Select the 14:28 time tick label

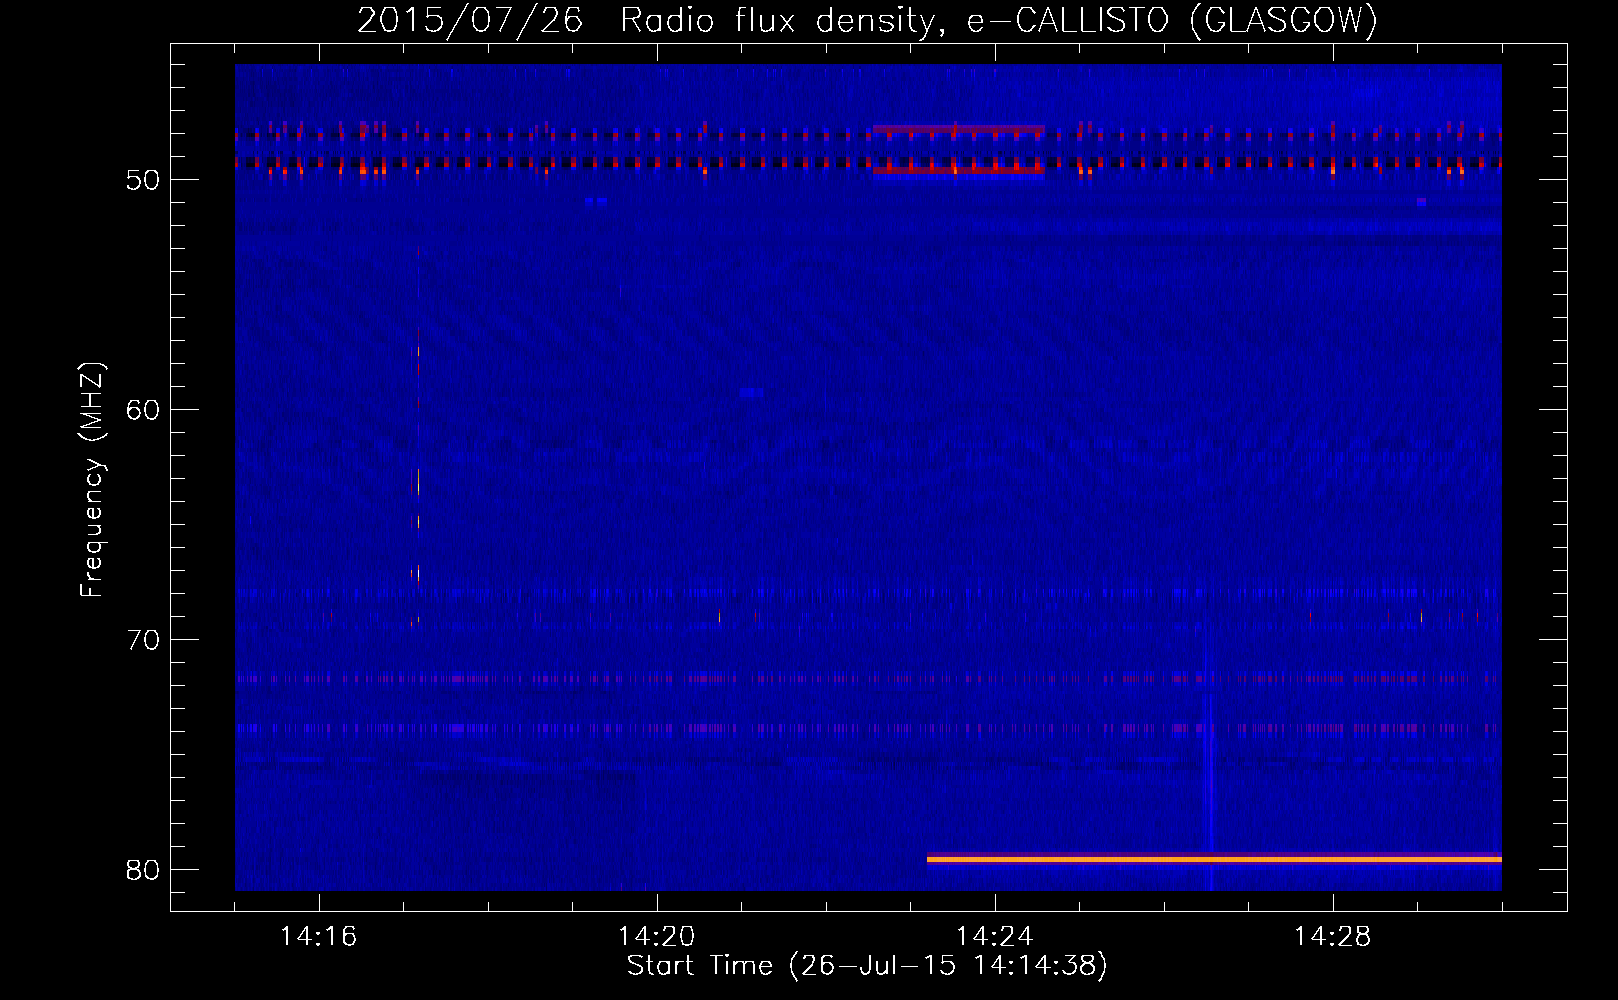point(1332,937)
